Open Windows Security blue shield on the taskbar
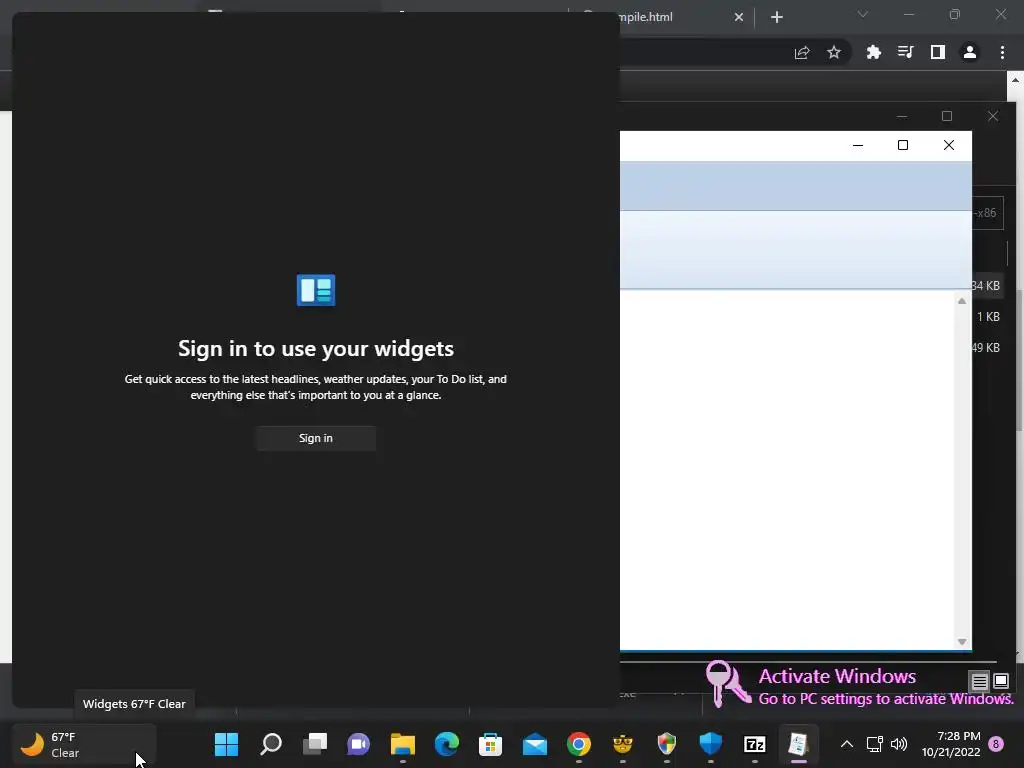 (x=711, y=744)
